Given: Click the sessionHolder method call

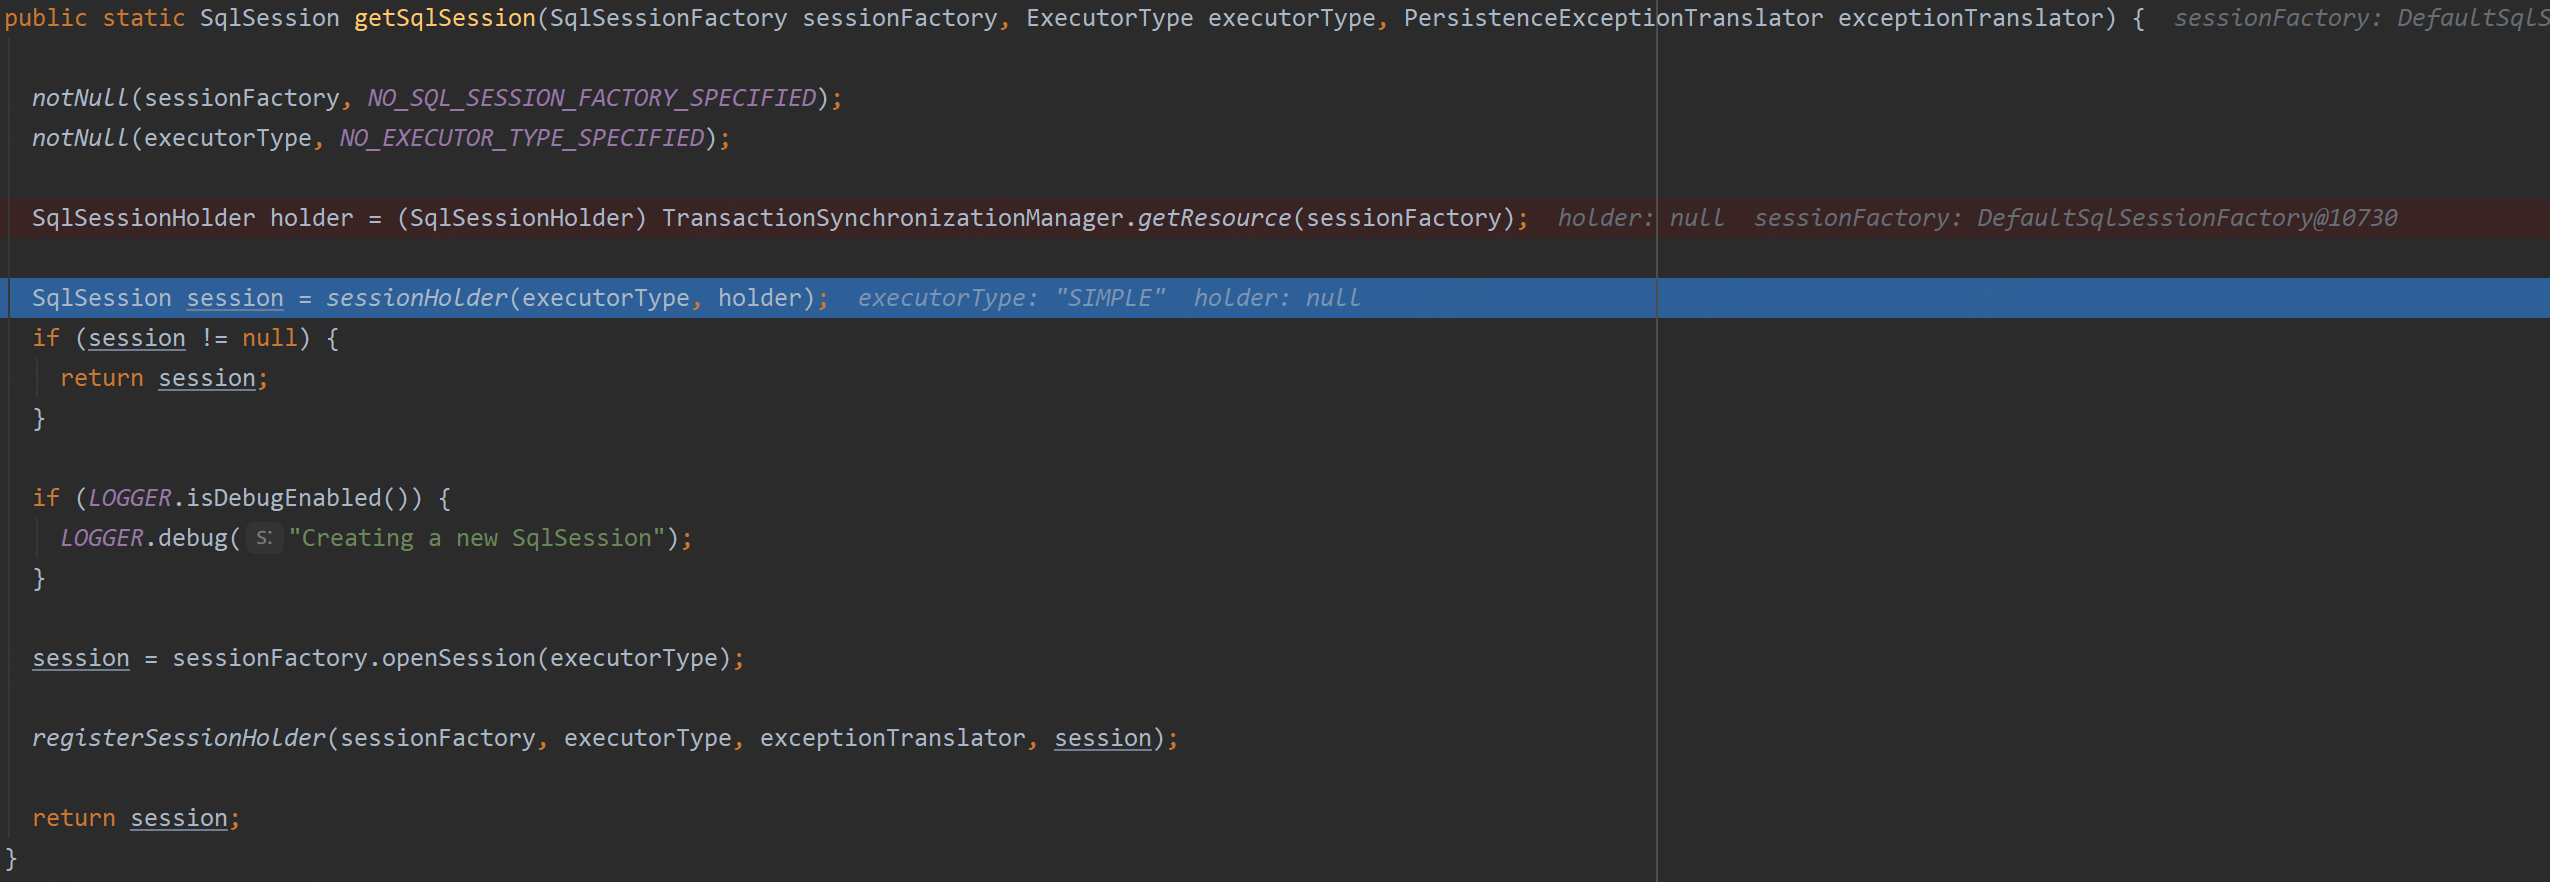Looking at the screenshot, I should coord(416,298).
